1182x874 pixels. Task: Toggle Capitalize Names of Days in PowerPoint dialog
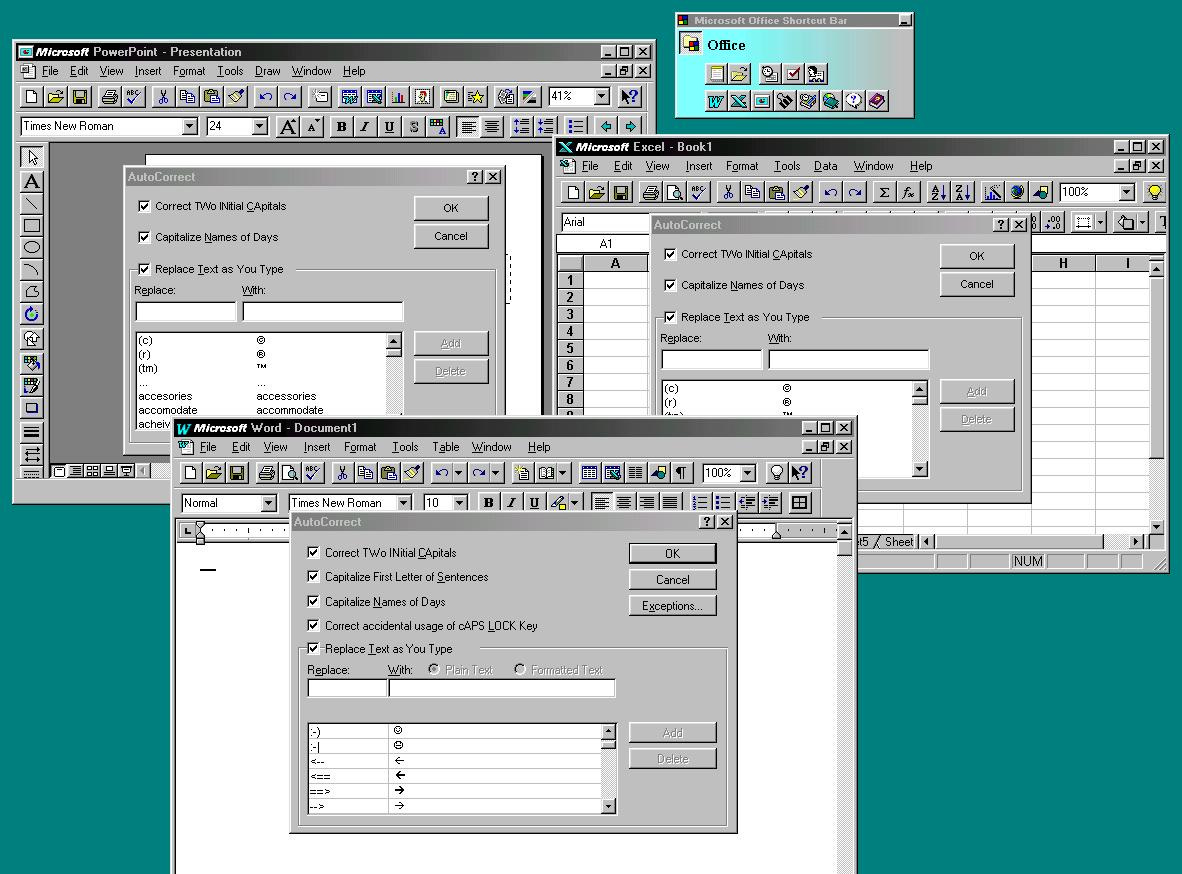coord(144,237)
